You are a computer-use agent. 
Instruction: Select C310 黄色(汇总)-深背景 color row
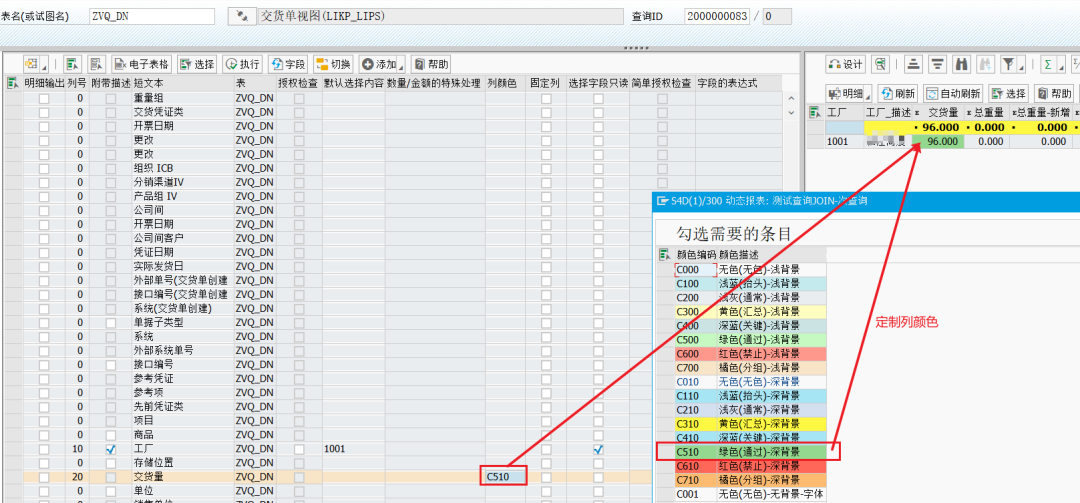tap(750, 423)
